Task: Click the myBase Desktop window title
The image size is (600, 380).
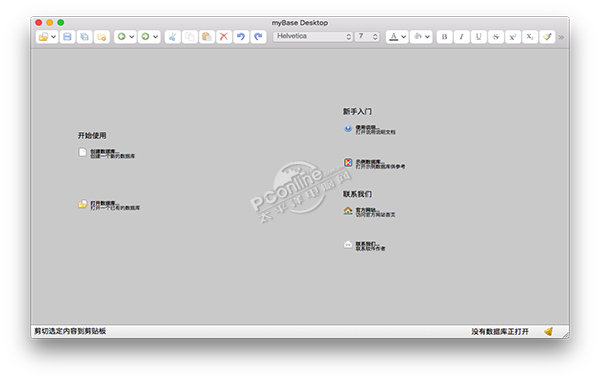Action: [x=300, y=23]
